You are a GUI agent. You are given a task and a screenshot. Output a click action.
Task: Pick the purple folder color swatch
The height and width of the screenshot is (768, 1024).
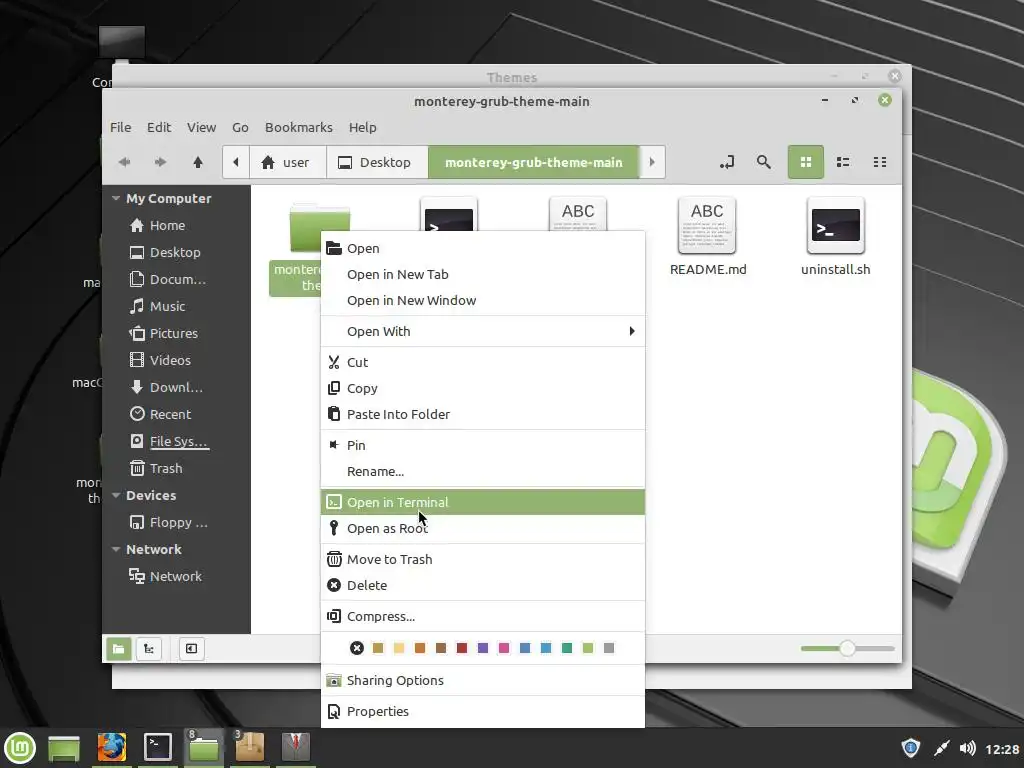pos(483,648)
